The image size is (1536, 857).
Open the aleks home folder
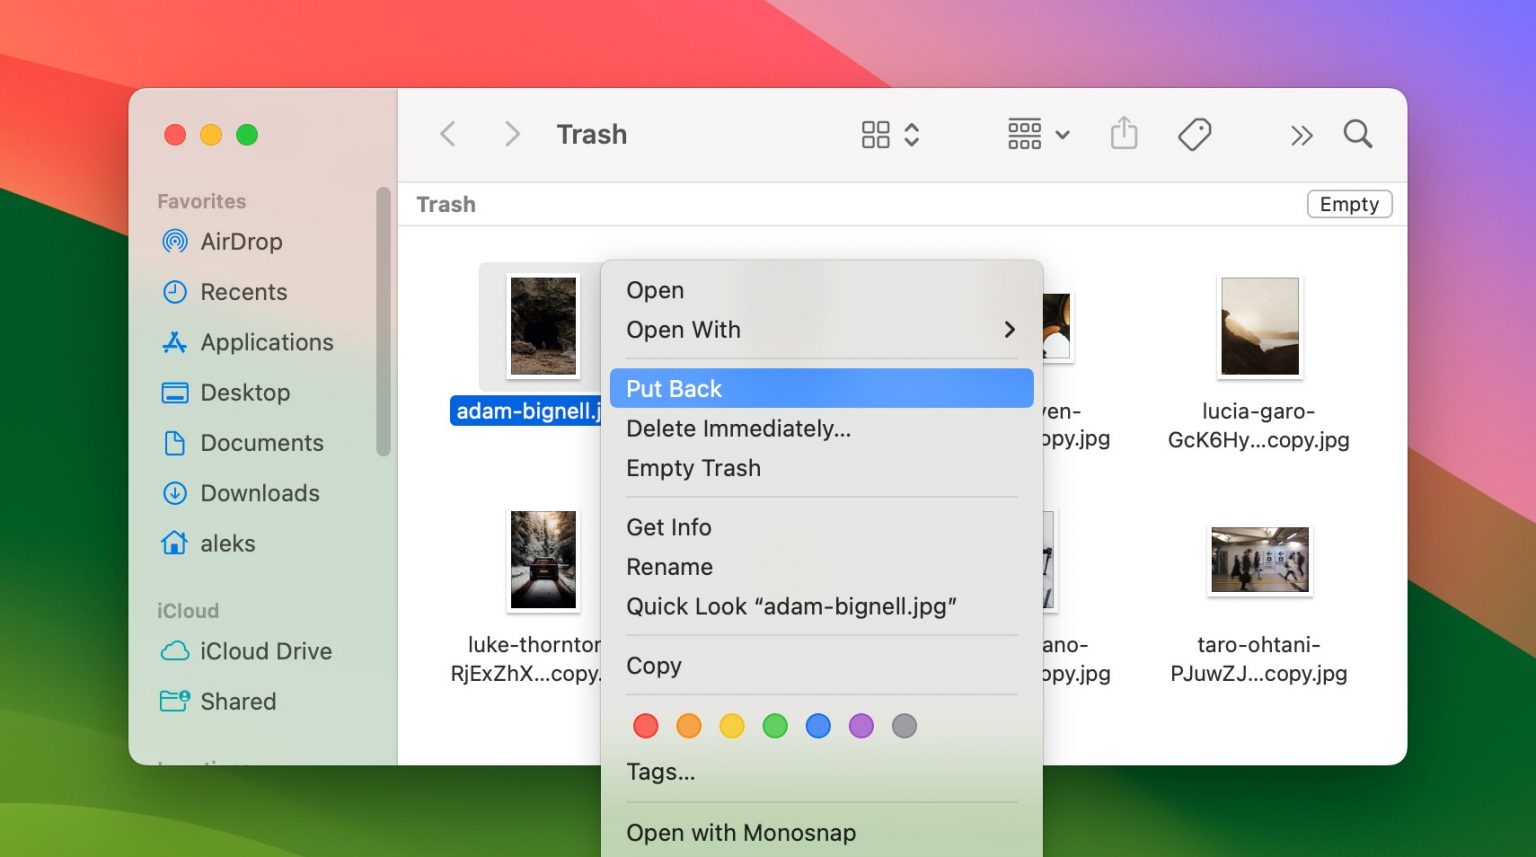coord(229,543)
